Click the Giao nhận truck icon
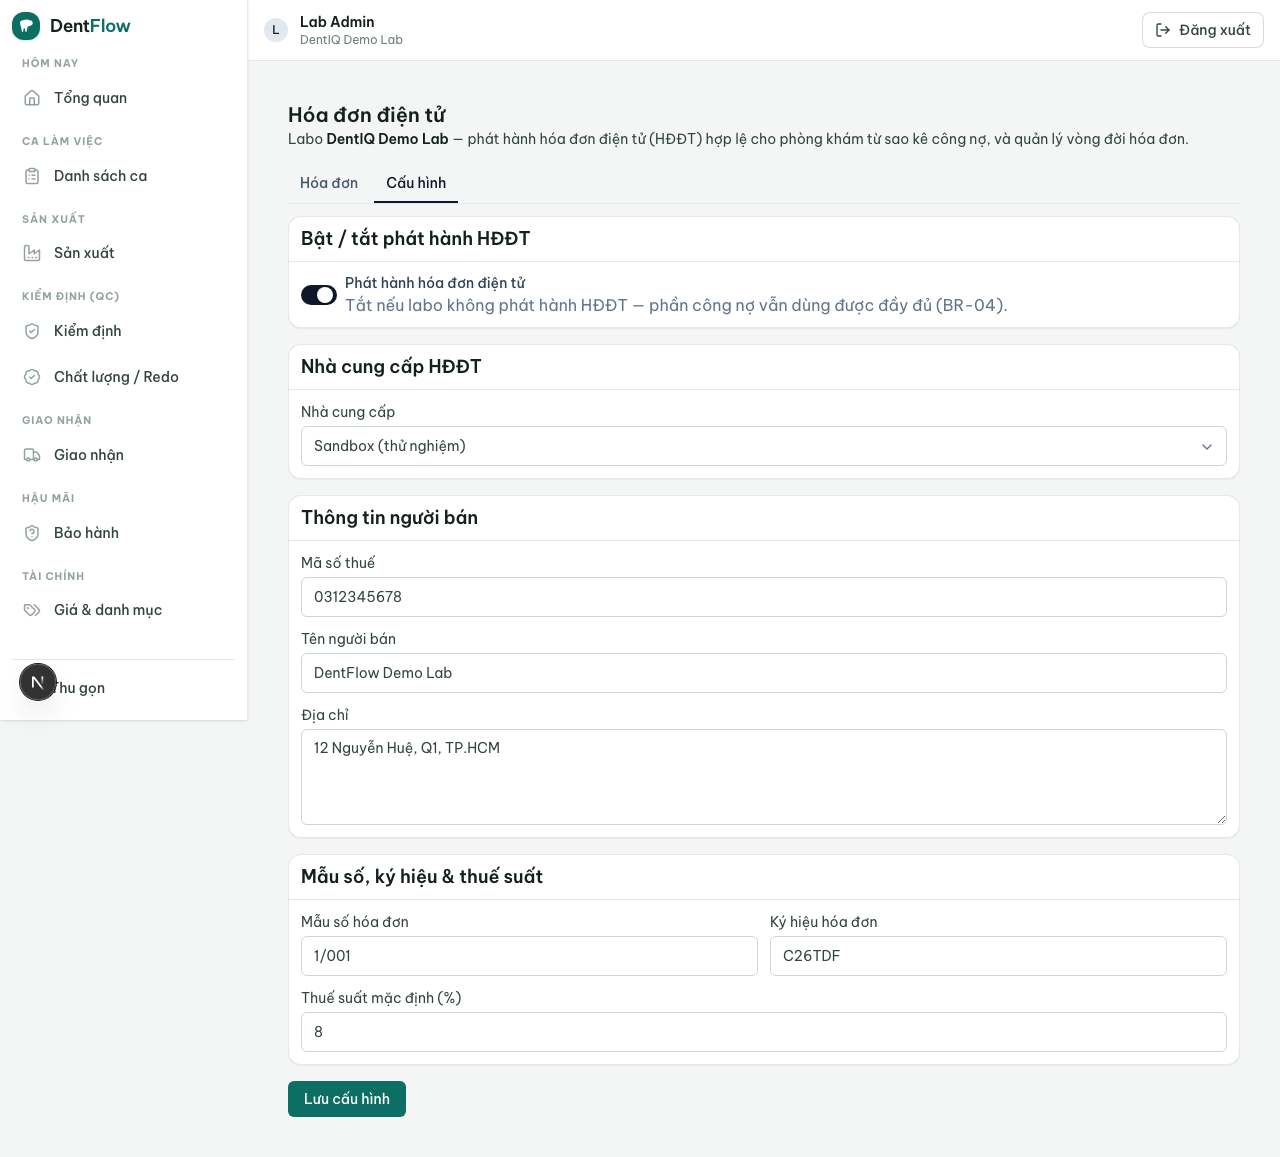The height and width of the screenshot is (1157, 1280). 32,455
